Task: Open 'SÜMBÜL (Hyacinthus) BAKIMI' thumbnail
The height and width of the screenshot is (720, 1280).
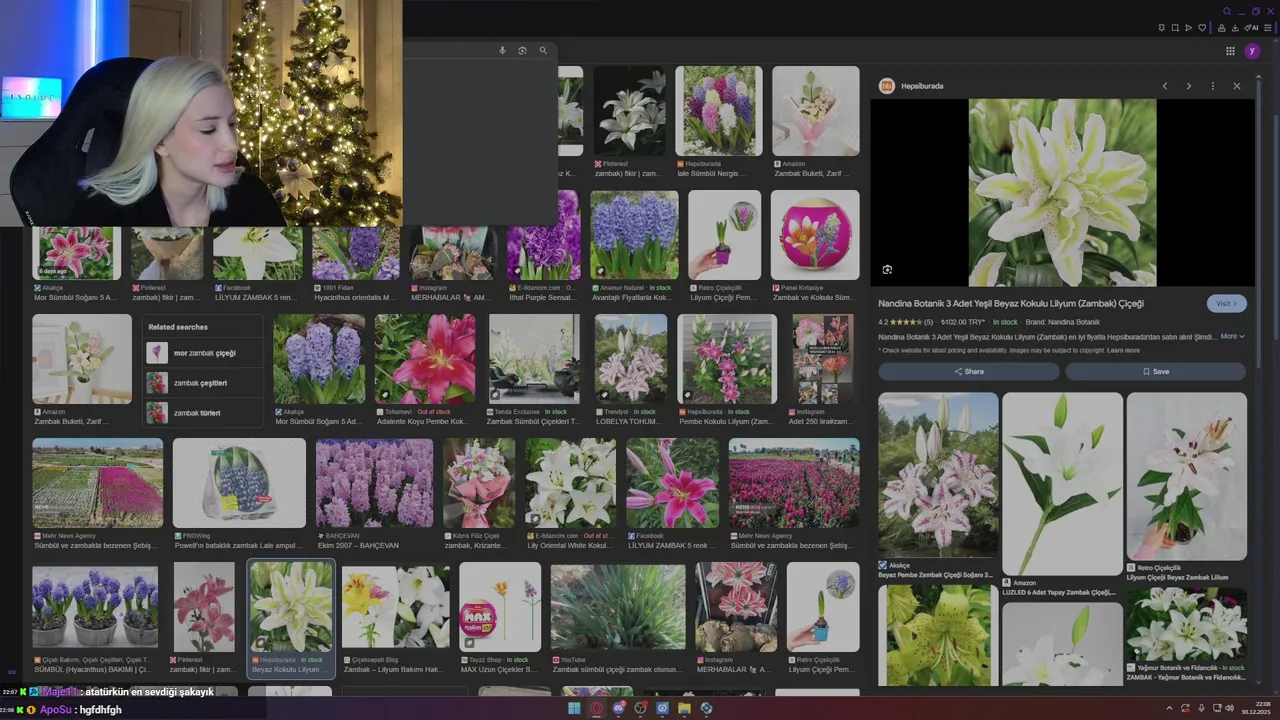Action: point(95,607)
